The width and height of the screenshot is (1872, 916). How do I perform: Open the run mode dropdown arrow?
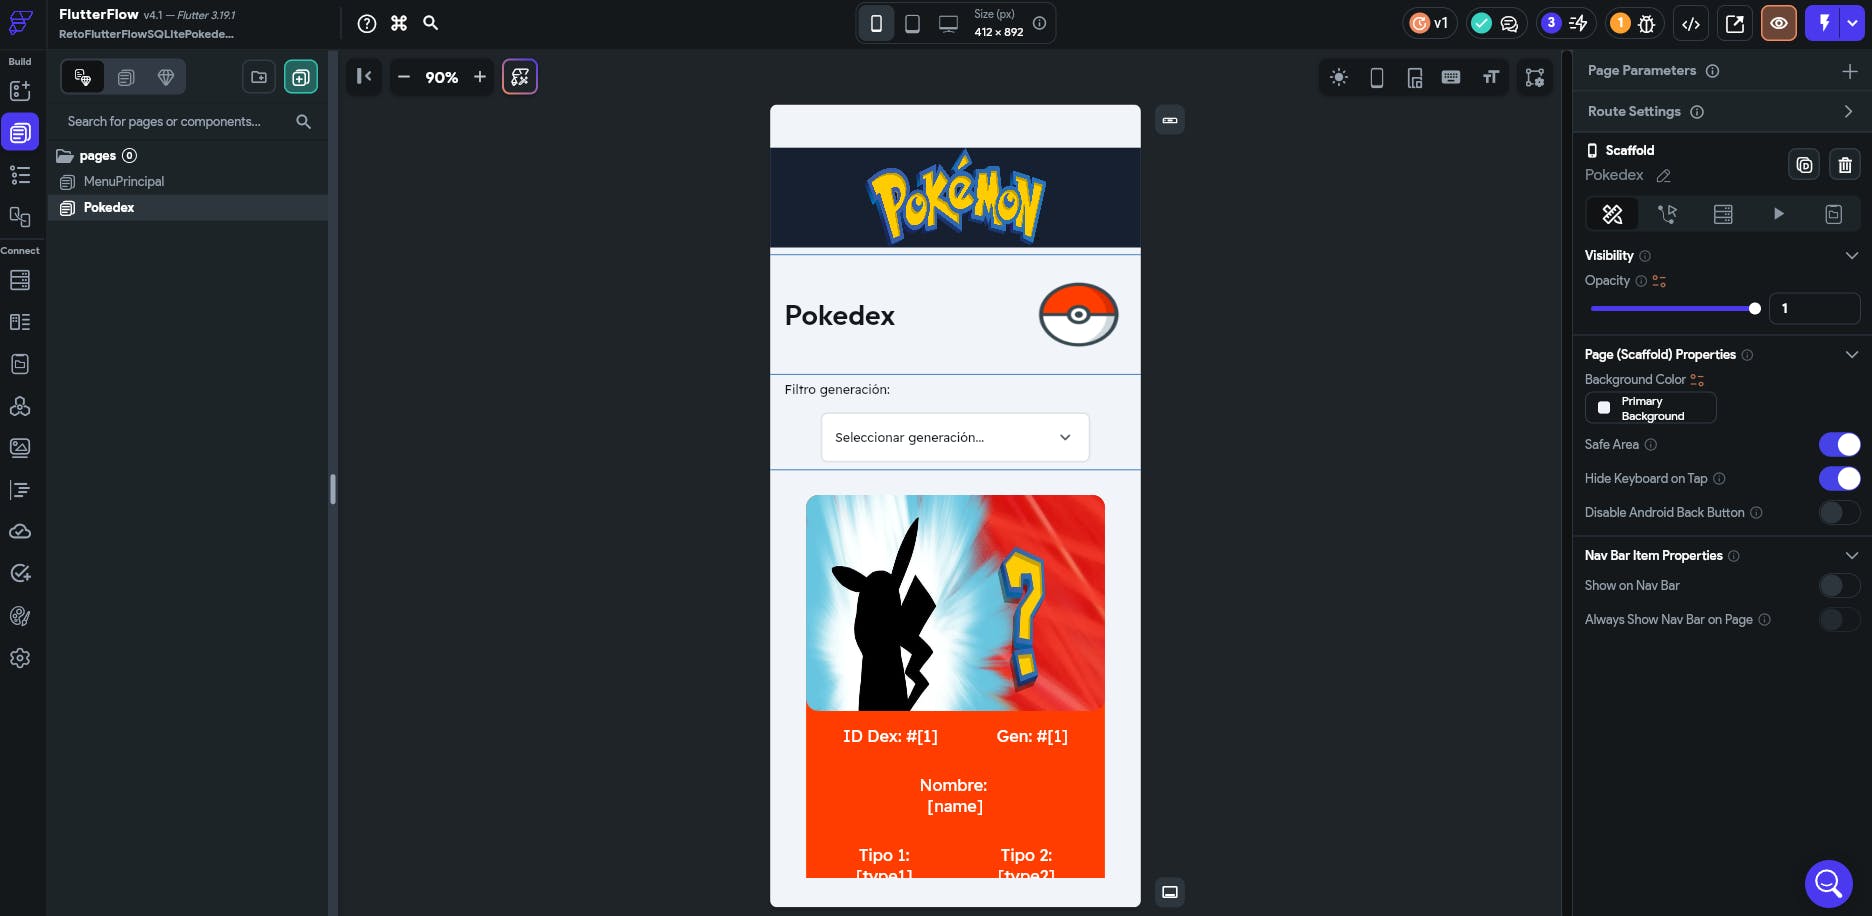(1853, 23)
